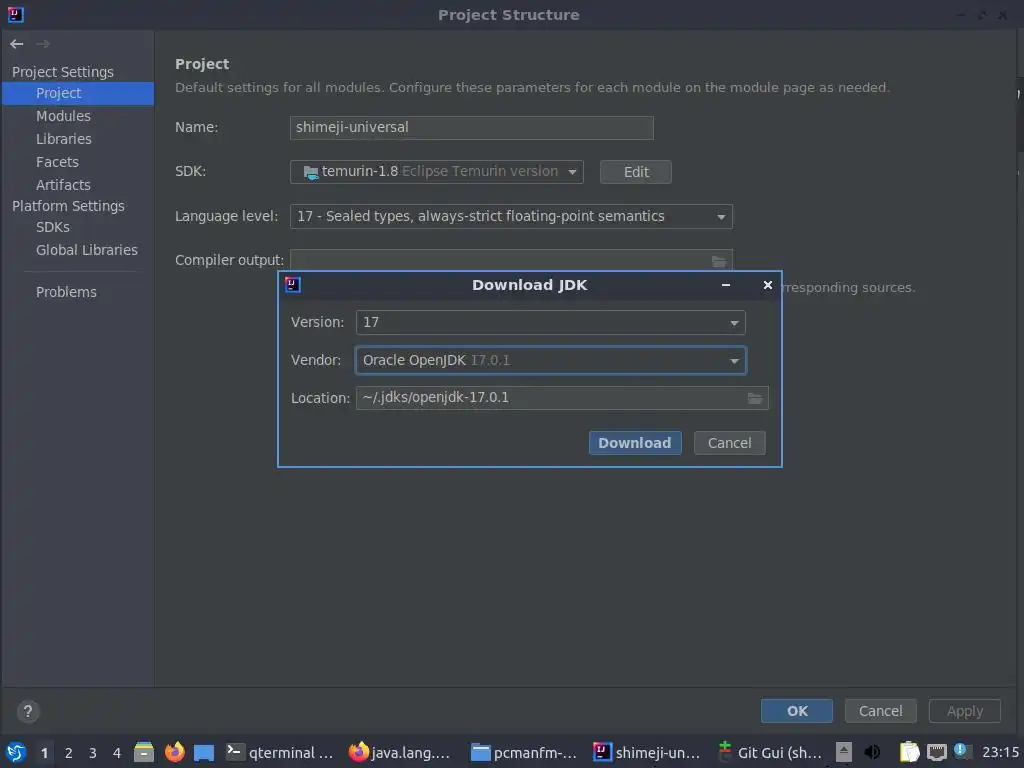Click the network monitor tray icon

[936, 752]
